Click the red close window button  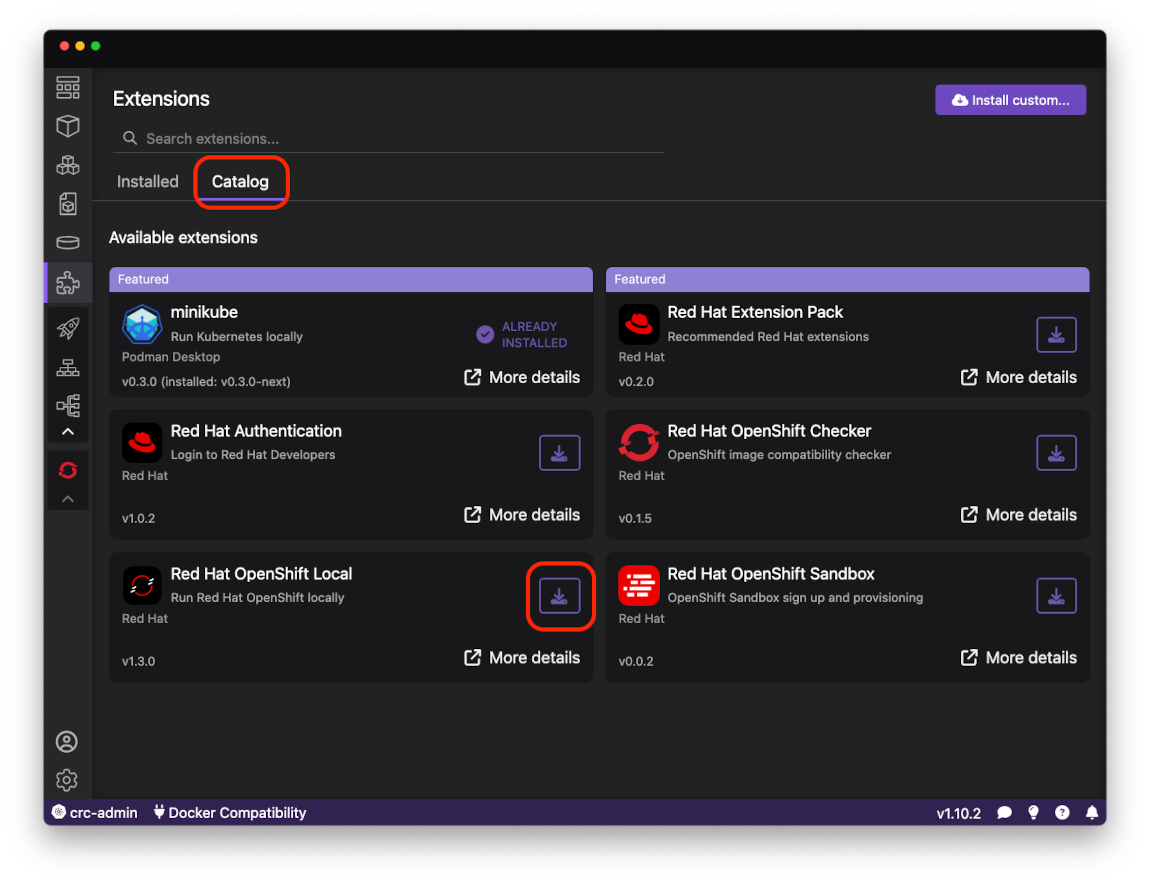point(65,45)
